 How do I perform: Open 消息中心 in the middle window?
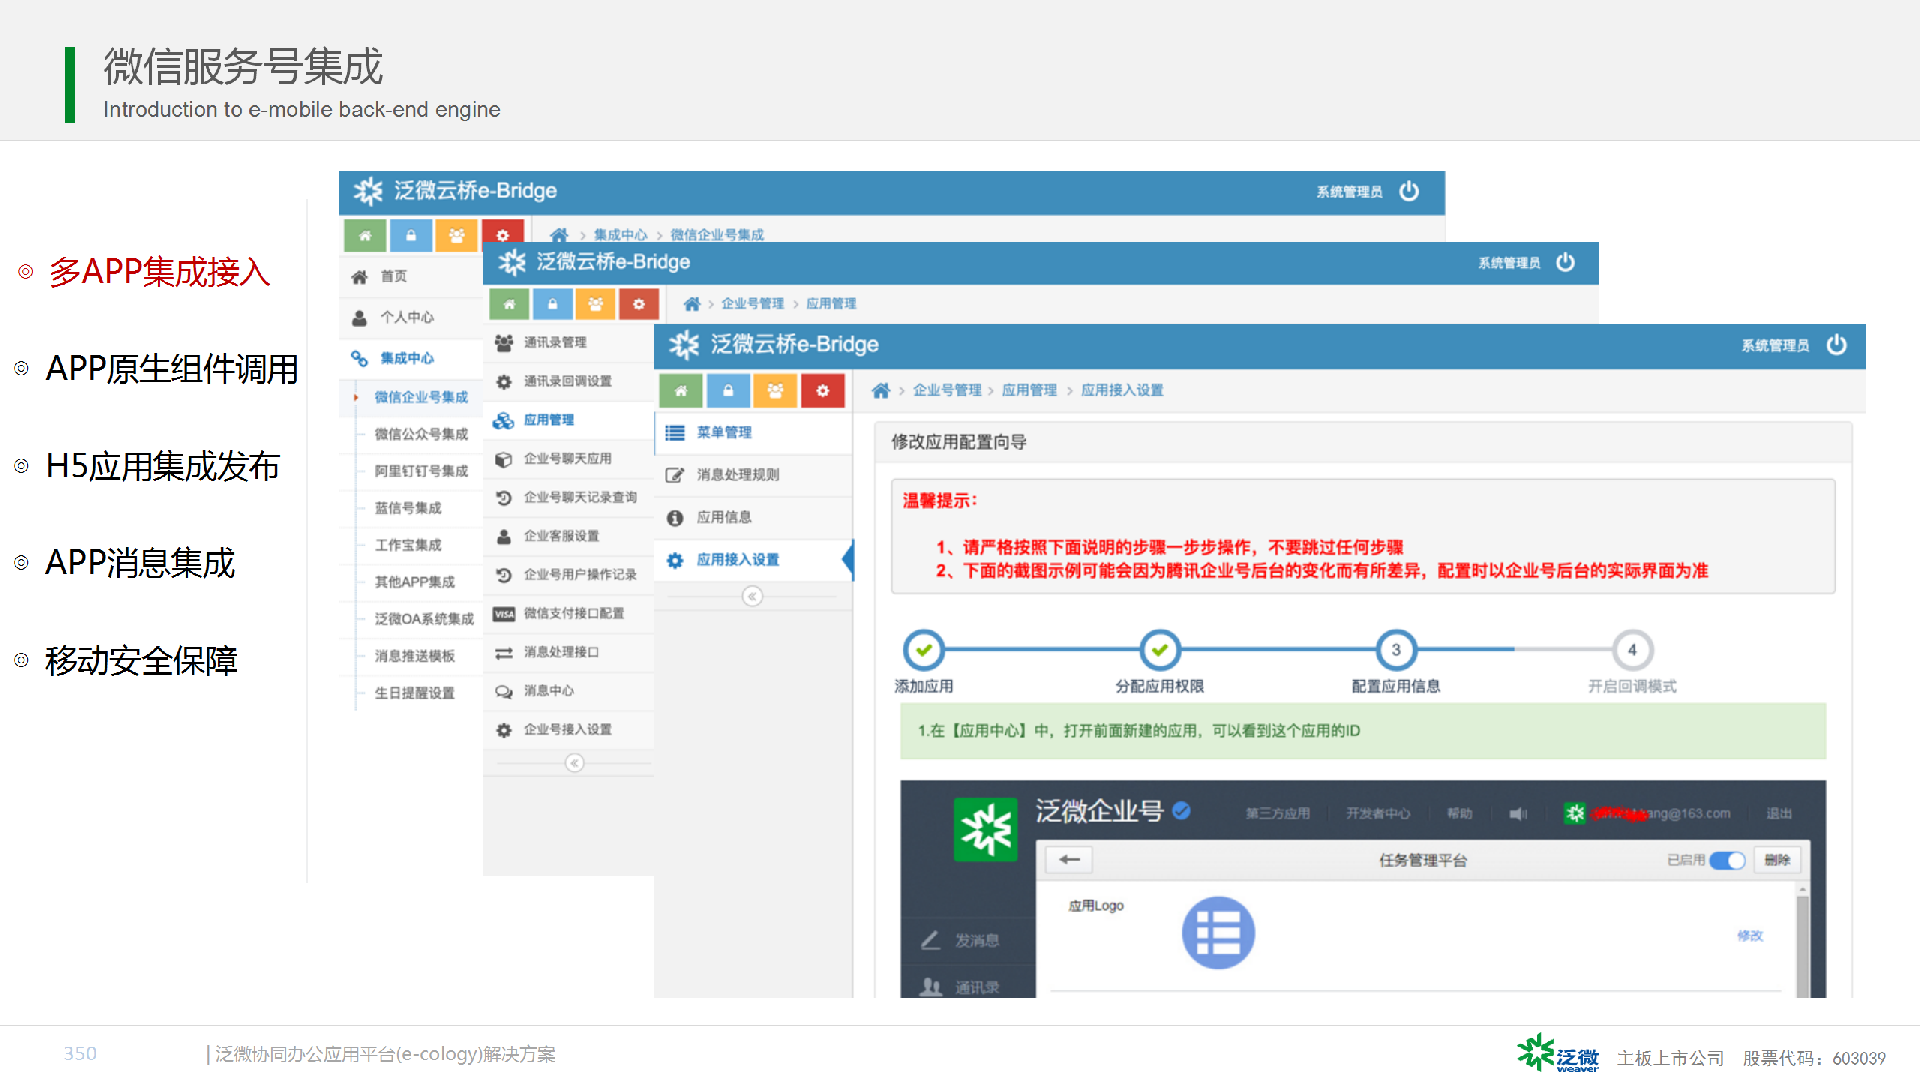point(568,691)
